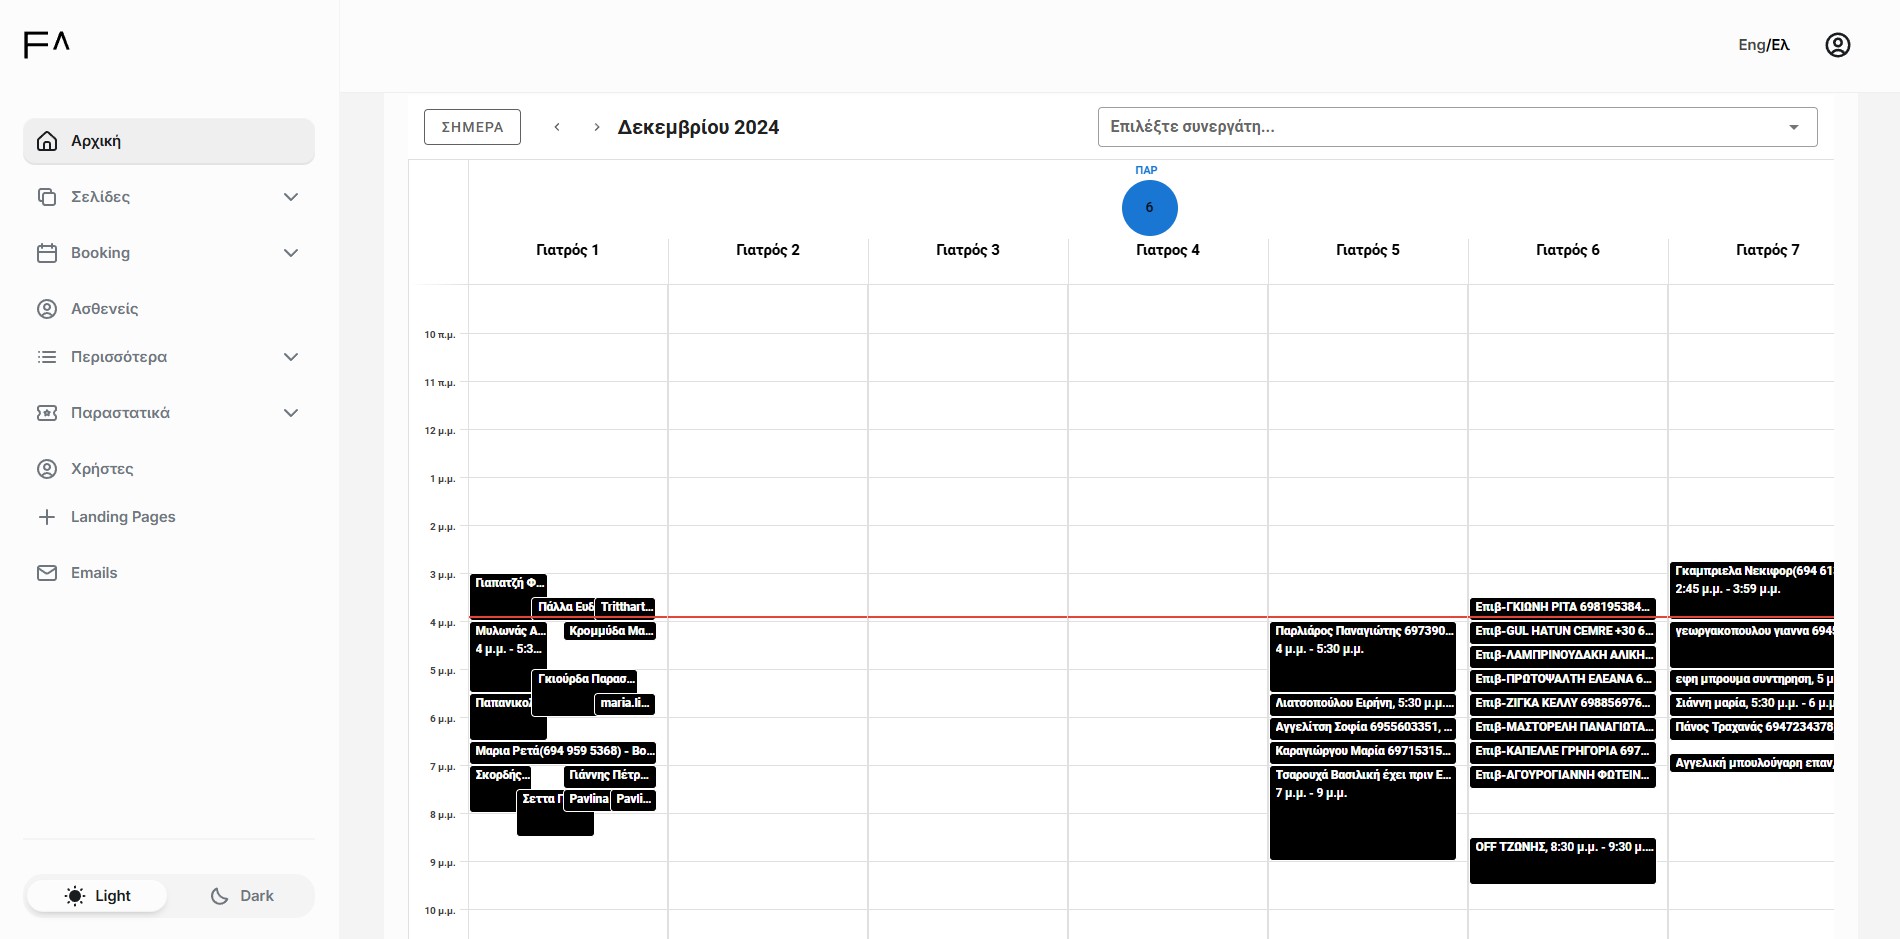Click the Landing Pages plus icon

click(47, 517)
